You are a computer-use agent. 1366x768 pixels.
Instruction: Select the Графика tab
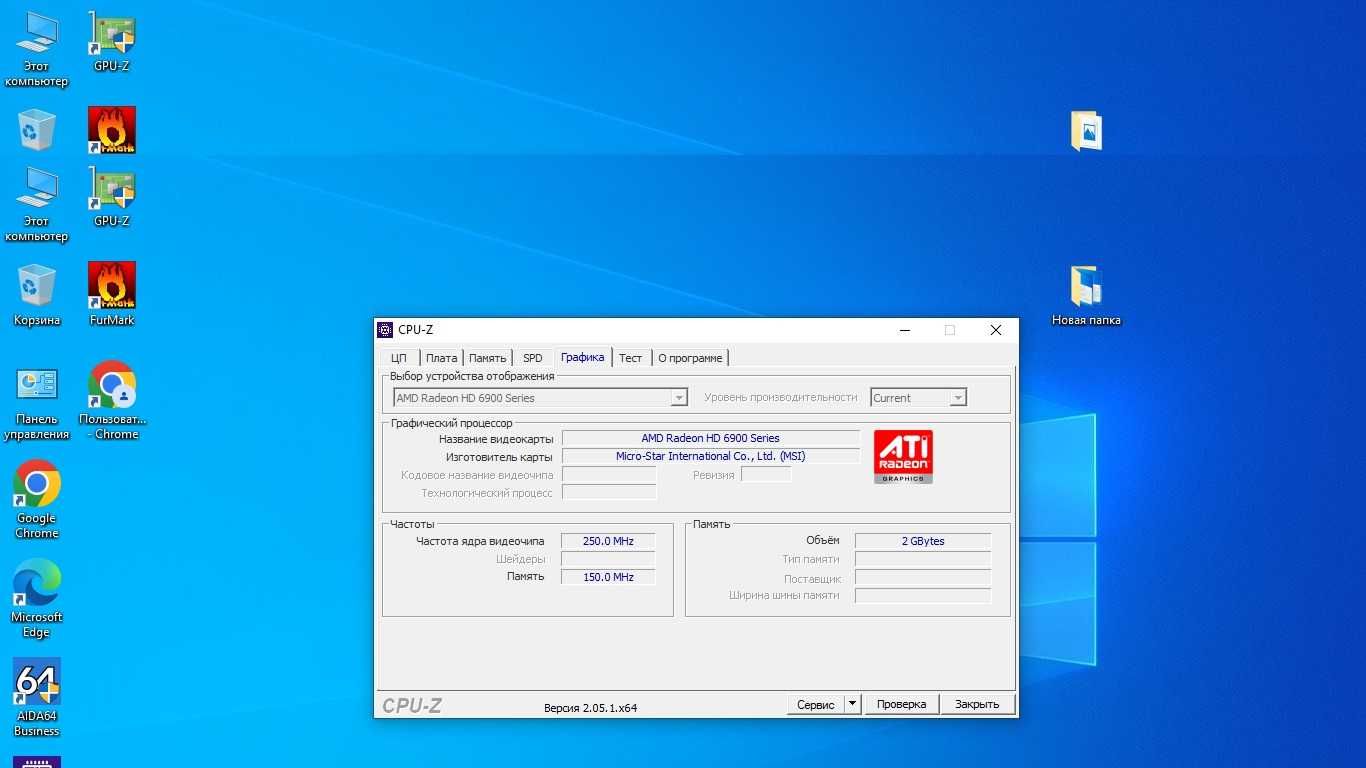[x=583, y=357]
